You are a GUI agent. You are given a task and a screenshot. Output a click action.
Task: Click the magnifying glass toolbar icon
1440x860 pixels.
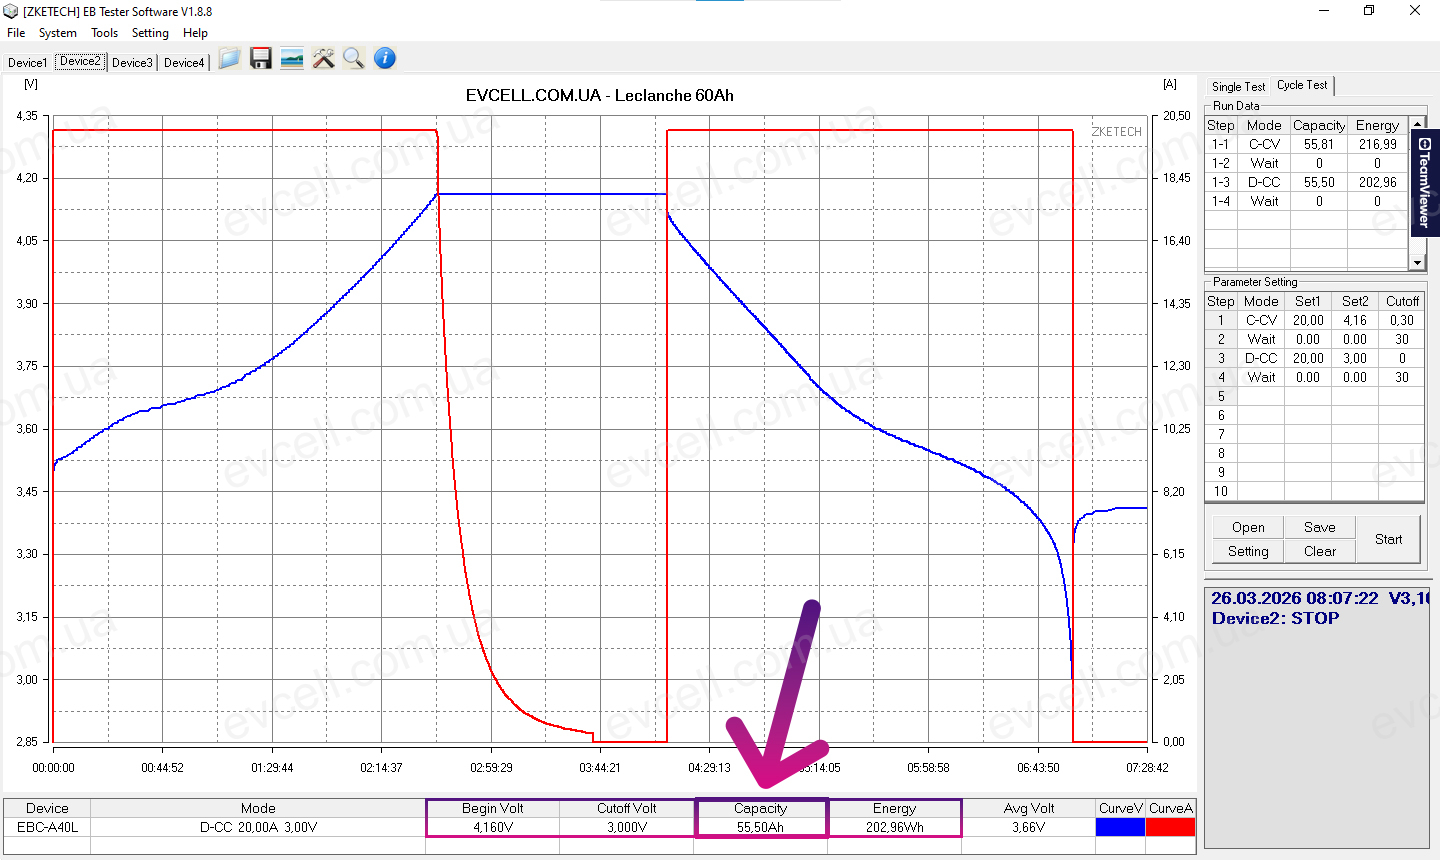pos(353,59)
